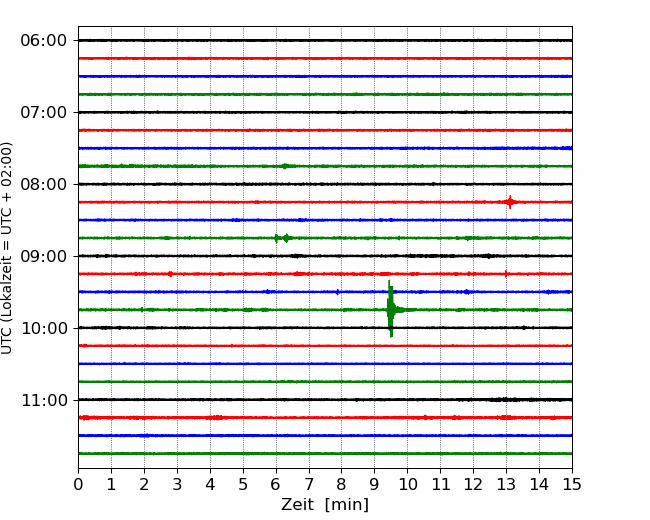The height and width of the screenshot is (520, 650).
Task: Click the 07:00 y-axis time label
Action: (44, 112)
